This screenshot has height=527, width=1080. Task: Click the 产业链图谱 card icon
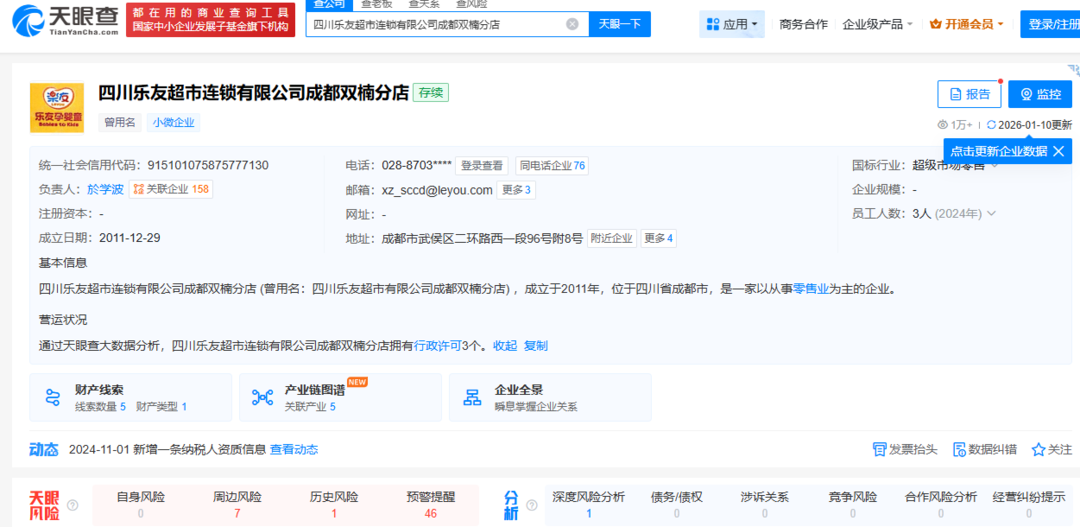[262, 397]
